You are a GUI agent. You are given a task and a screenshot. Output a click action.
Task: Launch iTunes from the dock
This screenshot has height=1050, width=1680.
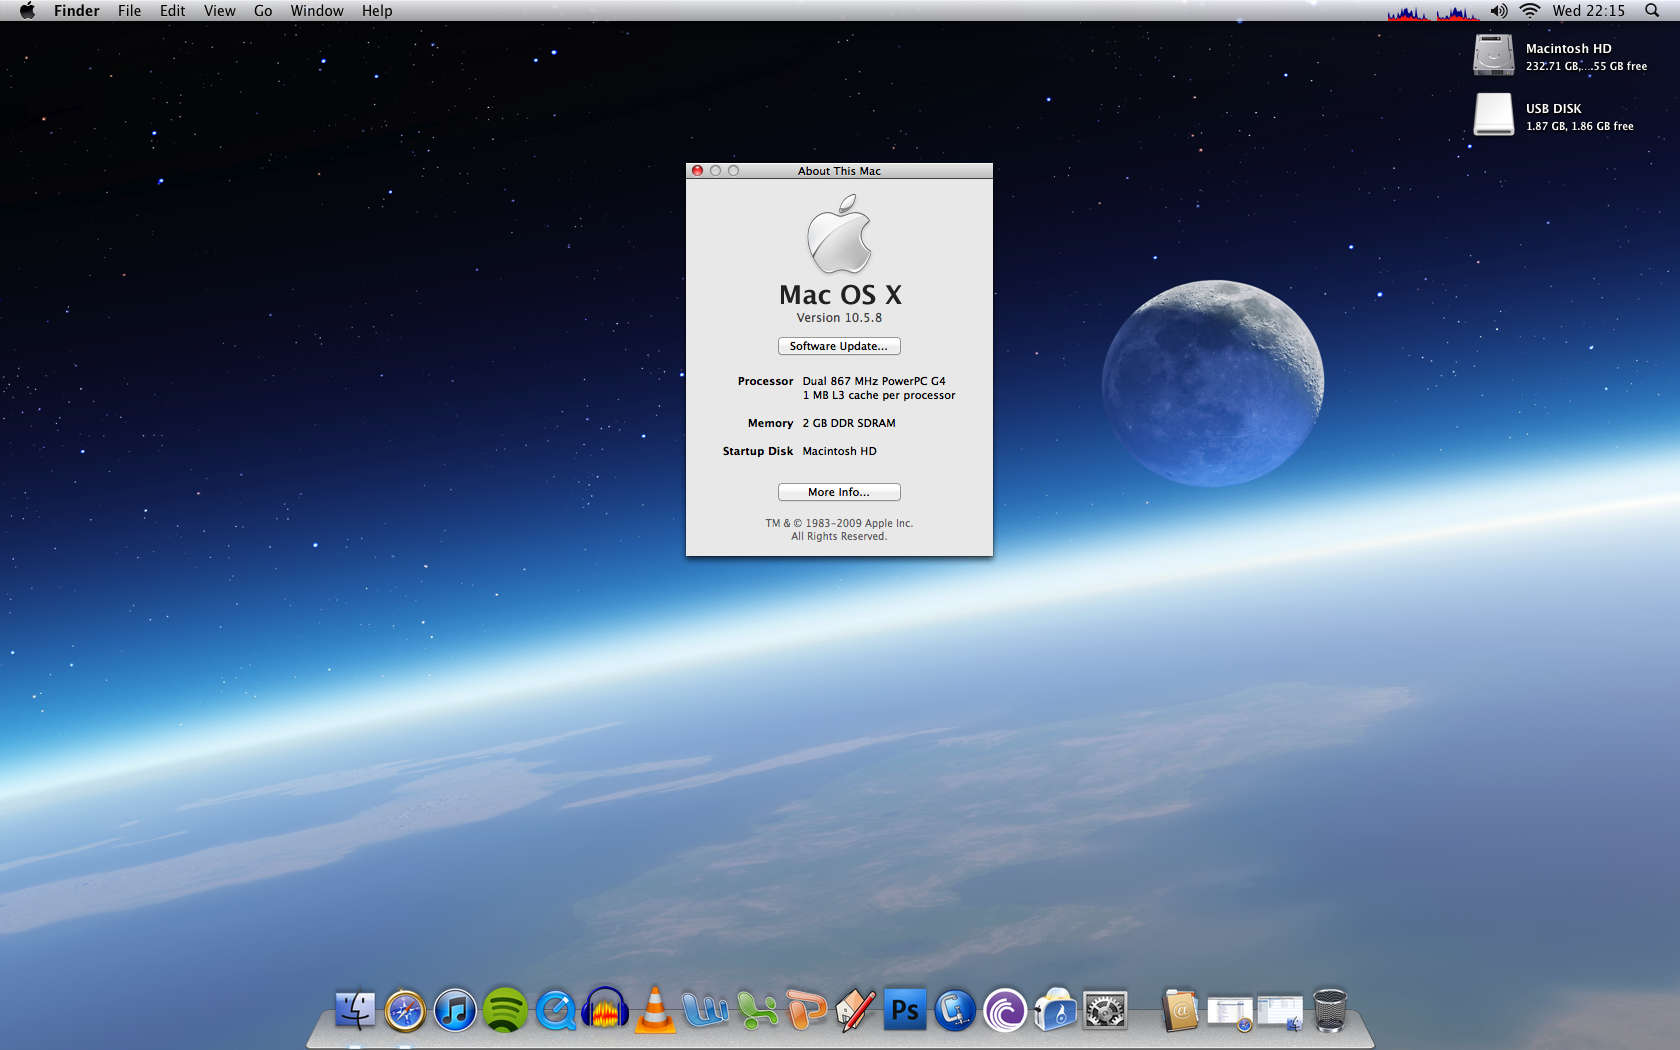pyautogui.click(x=455, y=1011)
